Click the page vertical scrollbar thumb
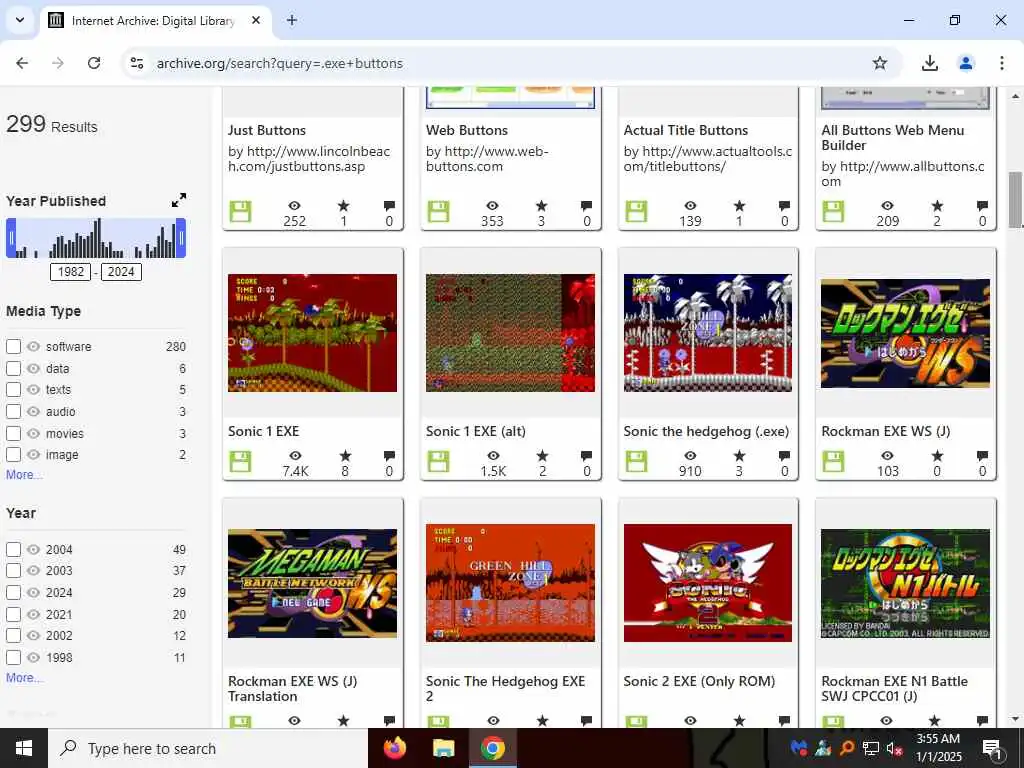This screenshot has width=1024, height=768. coord(1015,199)
